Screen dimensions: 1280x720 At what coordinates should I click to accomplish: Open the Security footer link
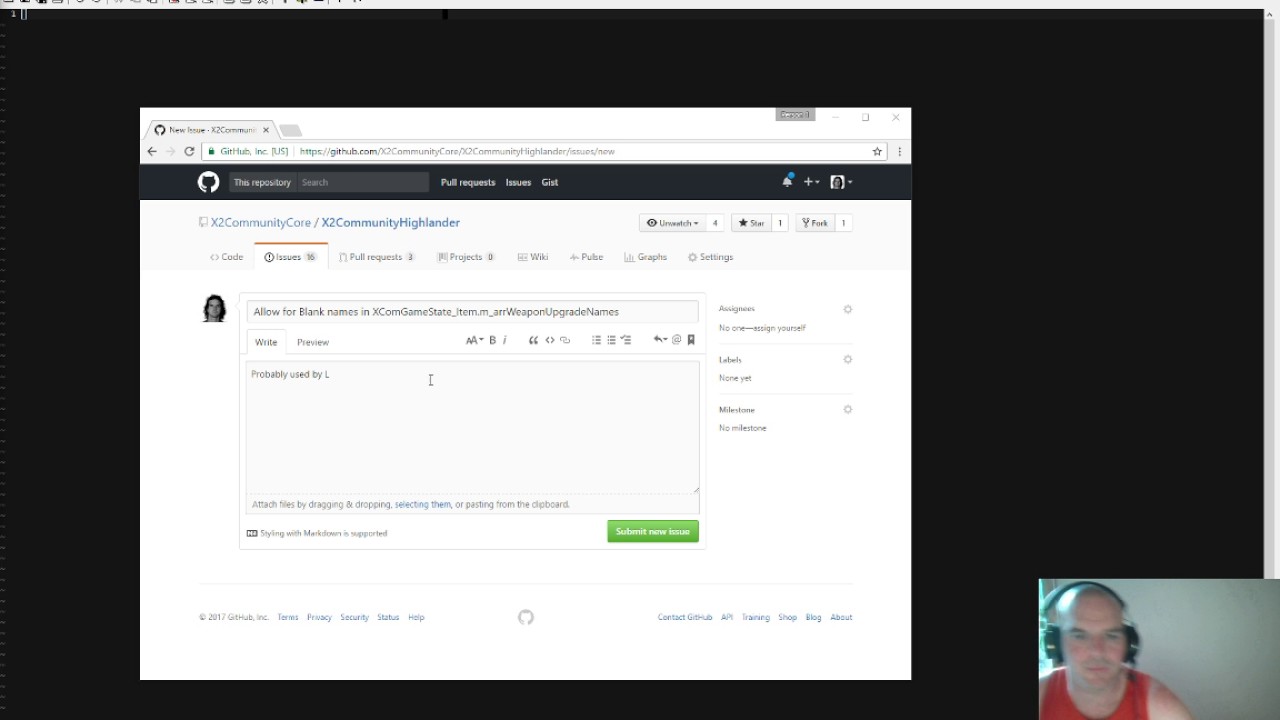354,617
